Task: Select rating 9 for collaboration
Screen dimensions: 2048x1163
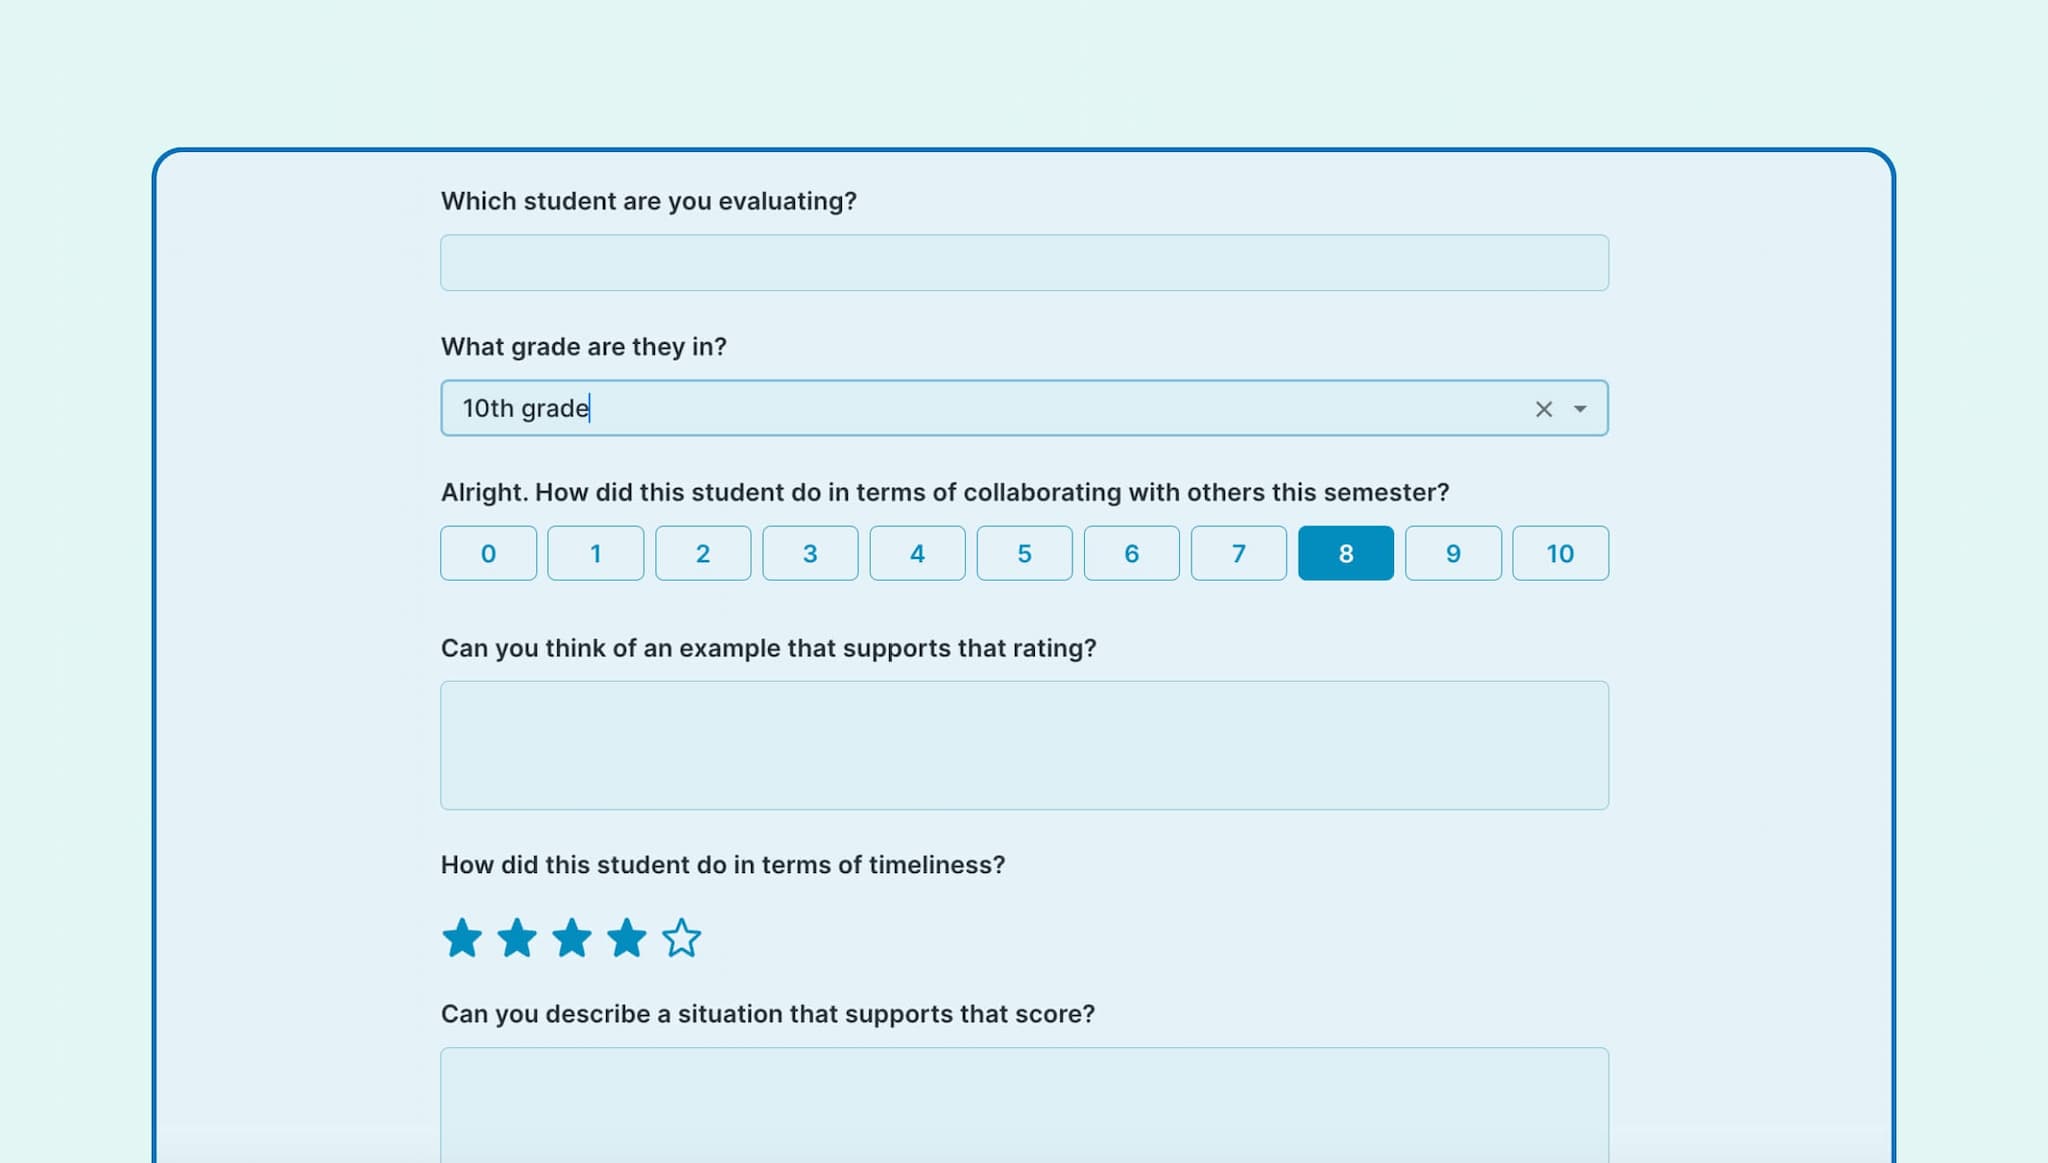Action: [1453, 553]
